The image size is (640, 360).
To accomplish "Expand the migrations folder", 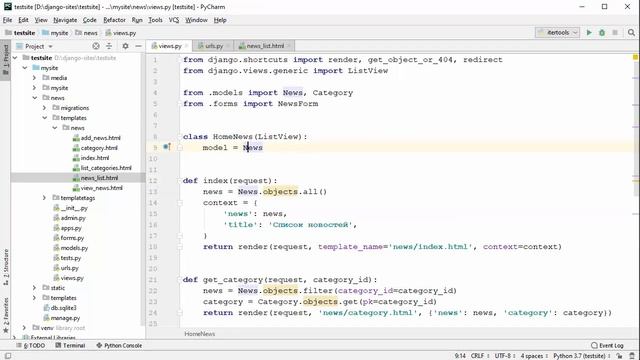I will click(44, 108).
